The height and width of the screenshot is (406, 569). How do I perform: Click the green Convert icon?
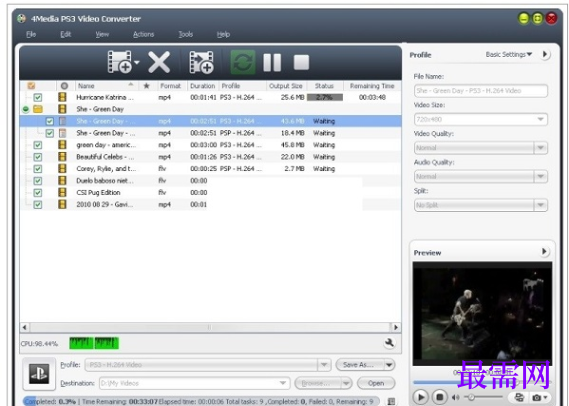[243, 62]
